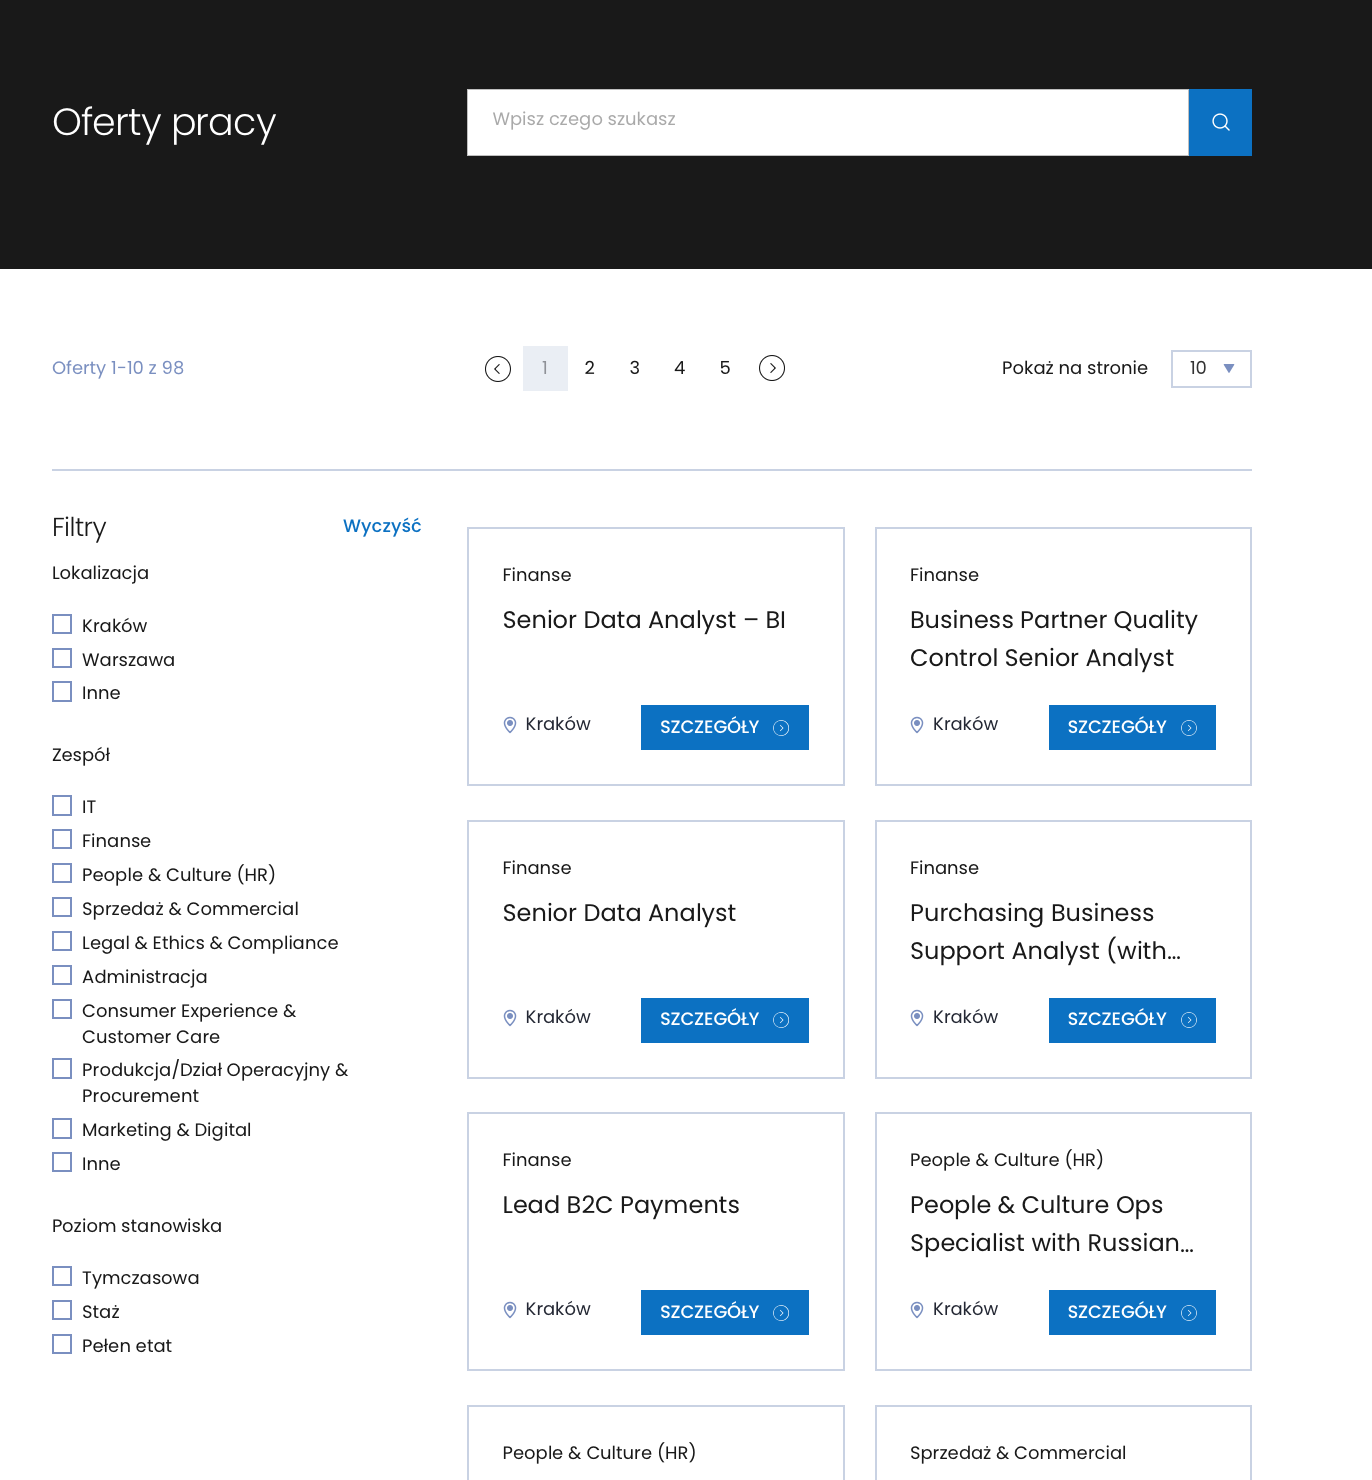The height and width of the screenshot is (1480, 1372).
Task: Jump to page 5 of offers
Action: 725,369
